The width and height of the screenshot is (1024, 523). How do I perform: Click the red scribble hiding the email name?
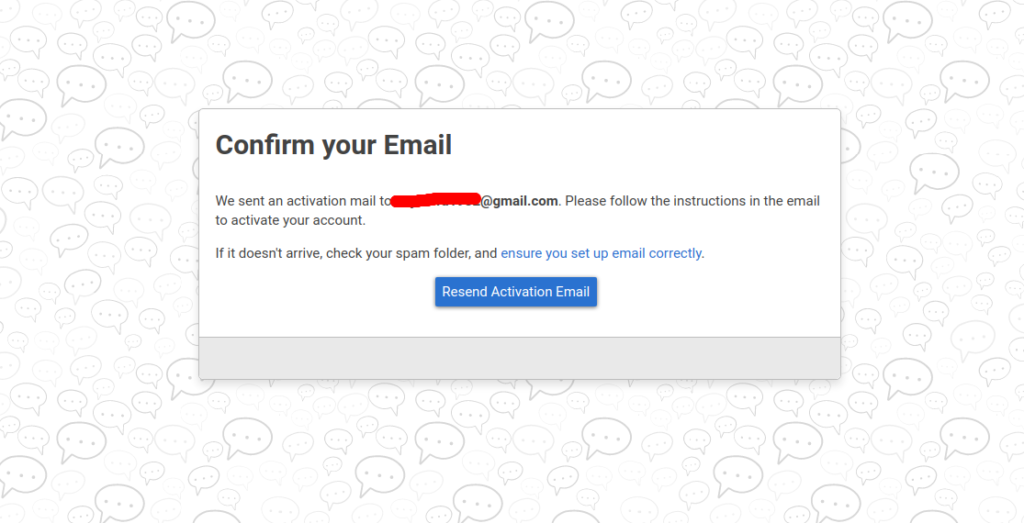point(436,200)
